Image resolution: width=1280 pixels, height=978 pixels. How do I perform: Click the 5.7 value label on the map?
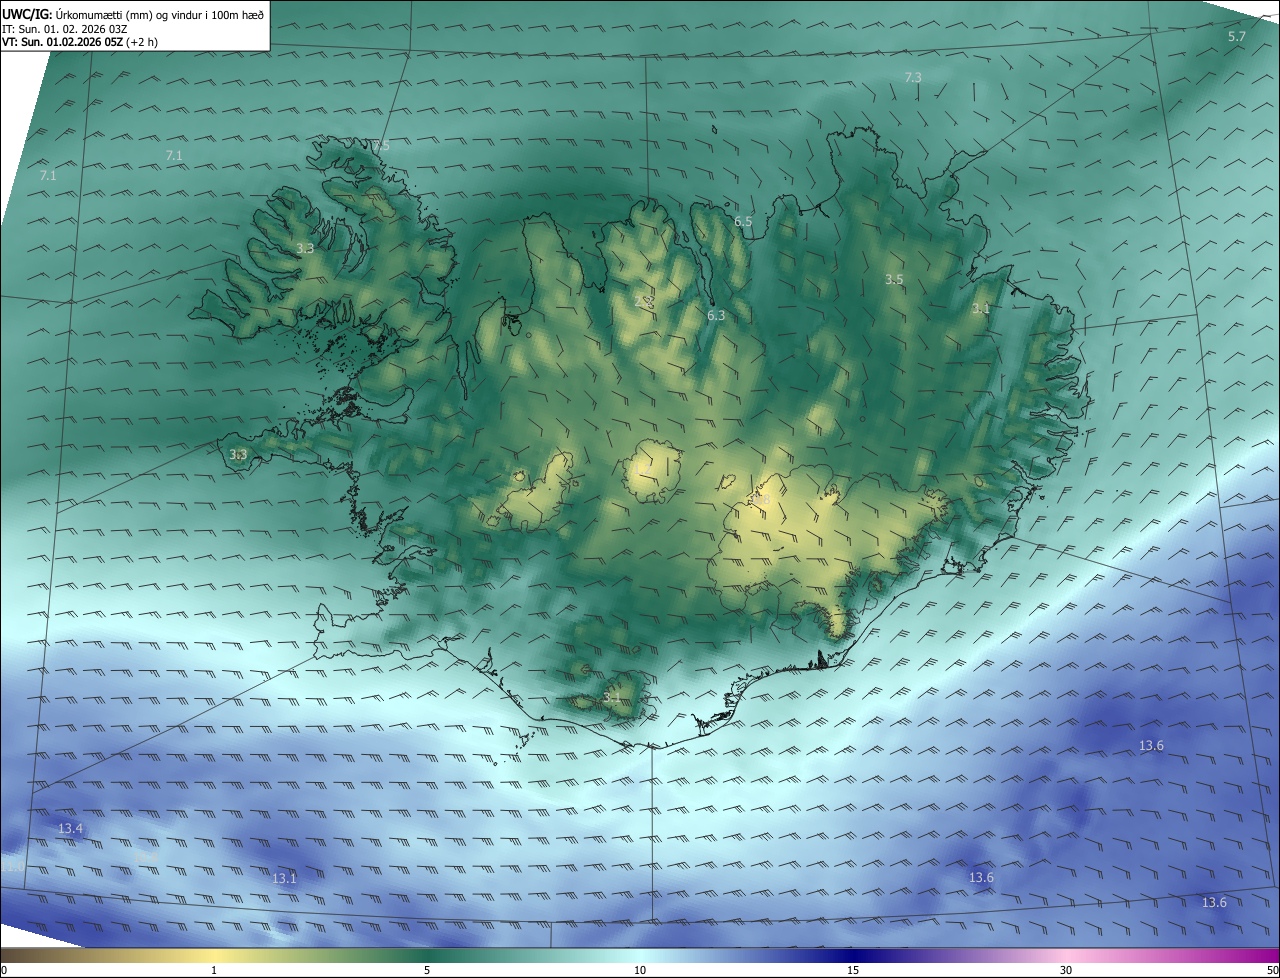pyautogui.click(x=1237, y=36)
